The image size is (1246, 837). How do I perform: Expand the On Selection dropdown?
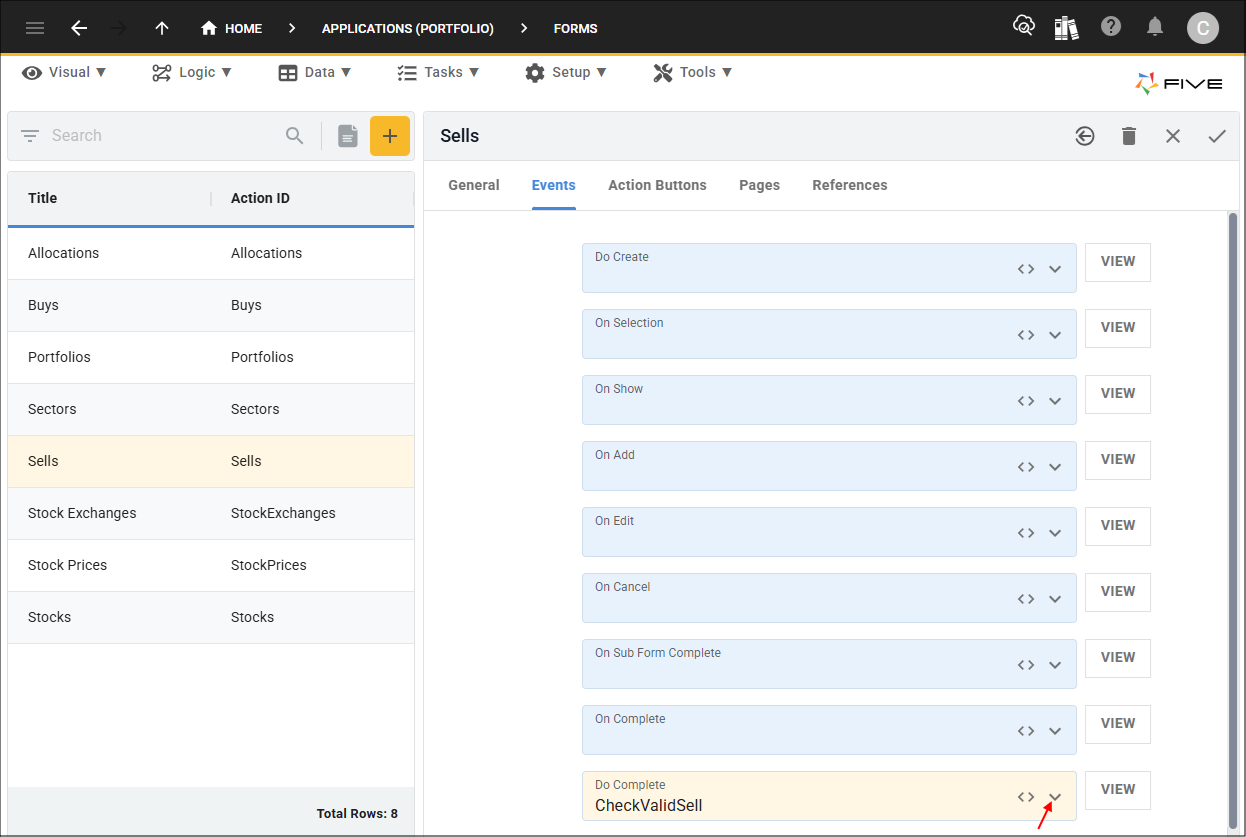click(x=1055, y=335)
